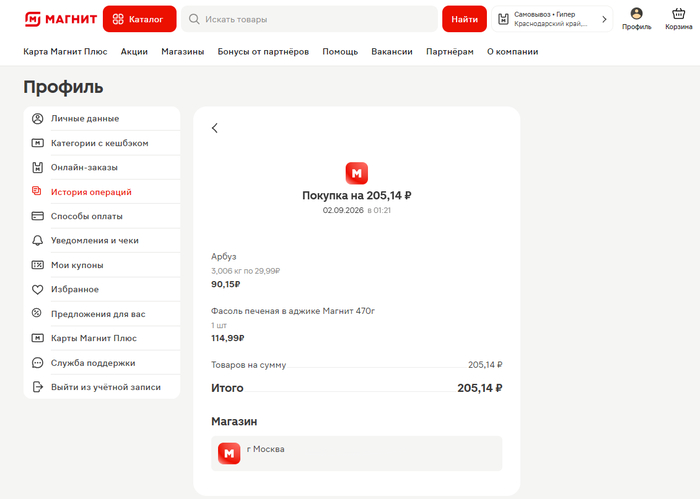Open the Корзина basket icon
This screenshot has height=499, width=700.
[678, 19]
